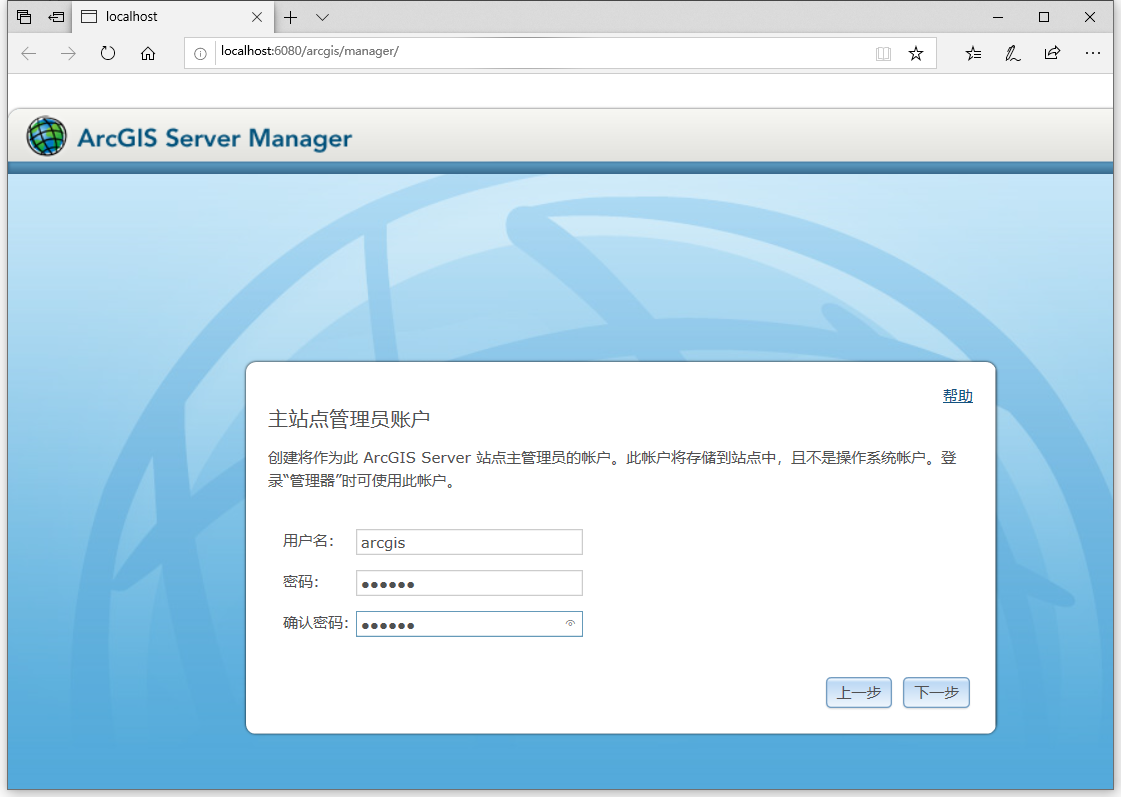1121x797 pixels.
Task: Minimize the browser window
Action: 998,17
